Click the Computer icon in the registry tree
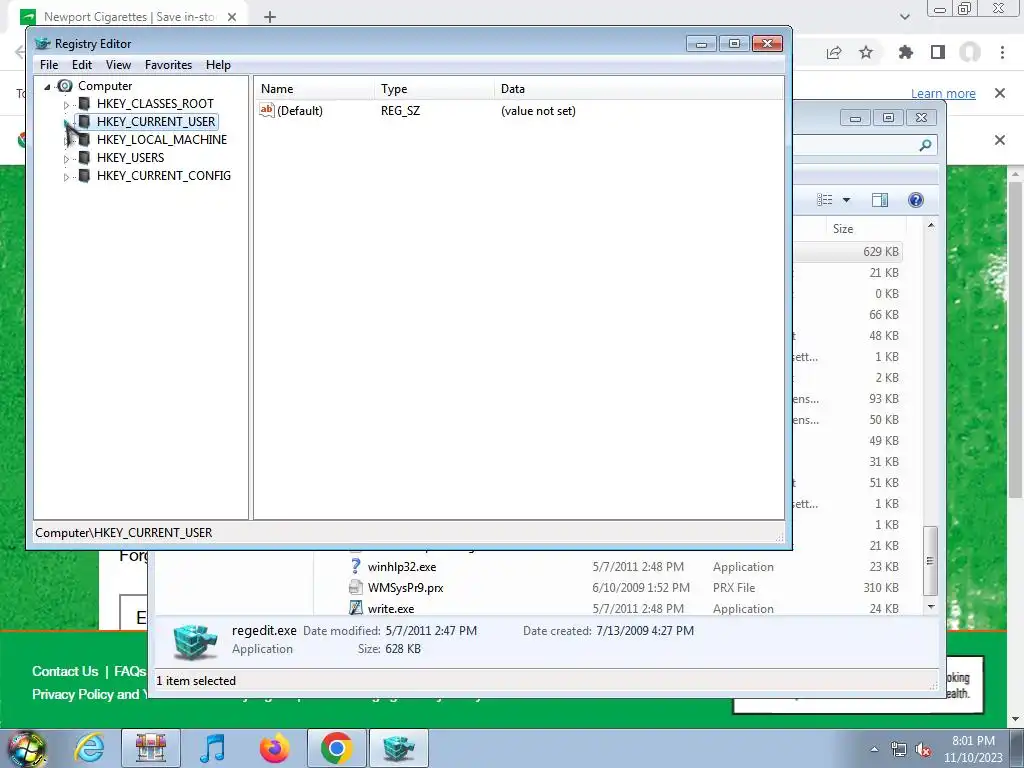The image size is (1024, 768). [65, 86]
